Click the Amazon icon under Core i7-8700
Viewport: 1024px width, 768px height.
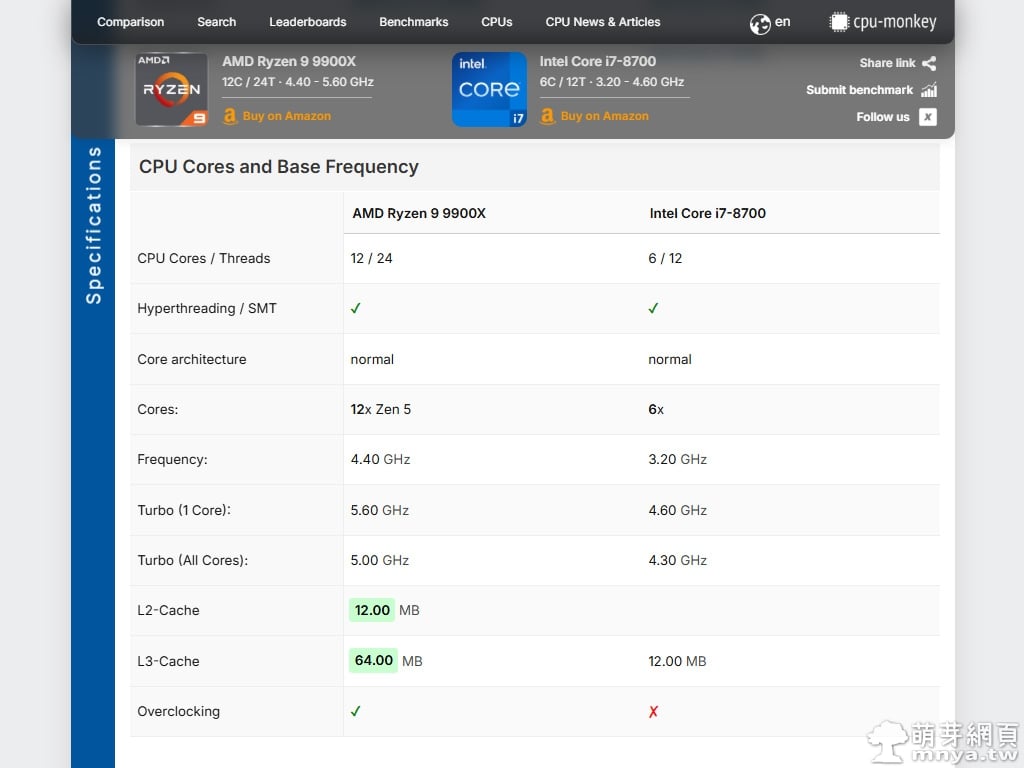click(547, 116)
